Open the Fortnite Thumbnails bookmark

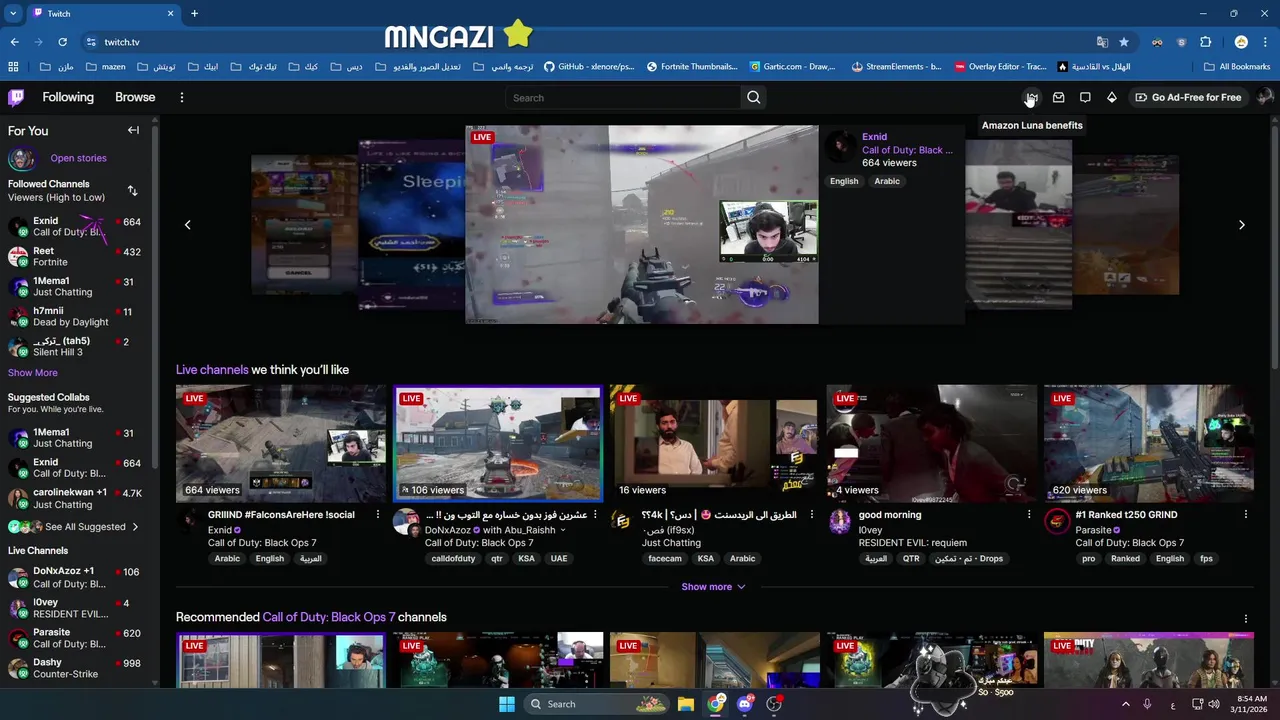693,67
